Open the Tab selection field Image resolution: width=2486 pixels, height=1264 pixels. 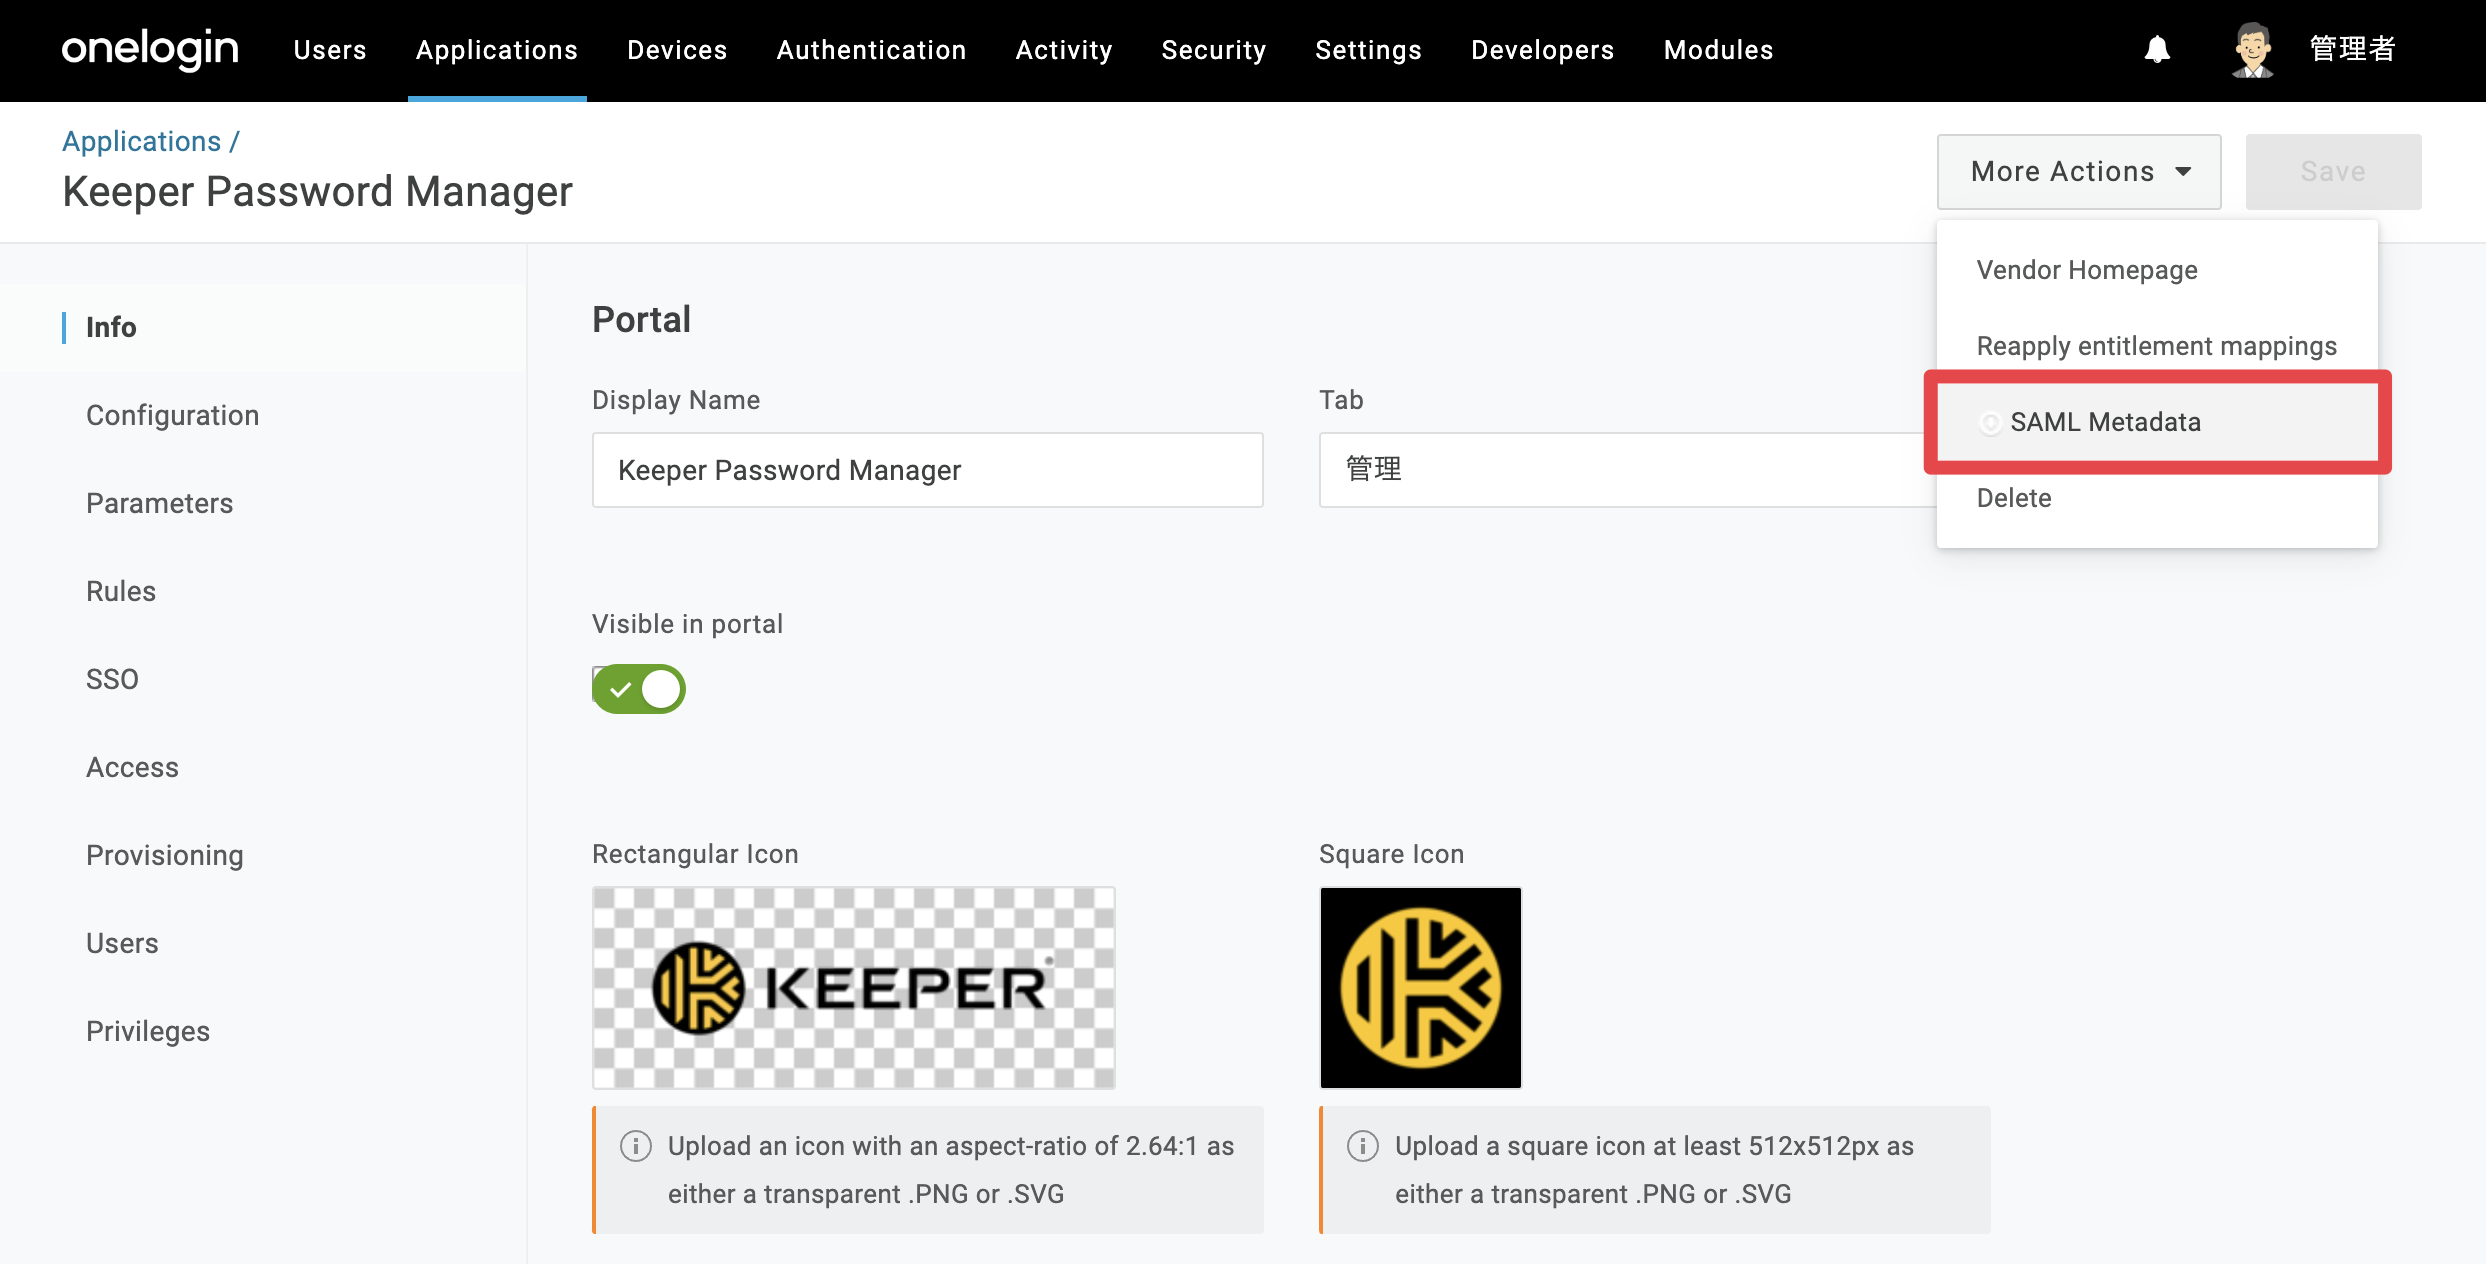tap(1628, 470)
